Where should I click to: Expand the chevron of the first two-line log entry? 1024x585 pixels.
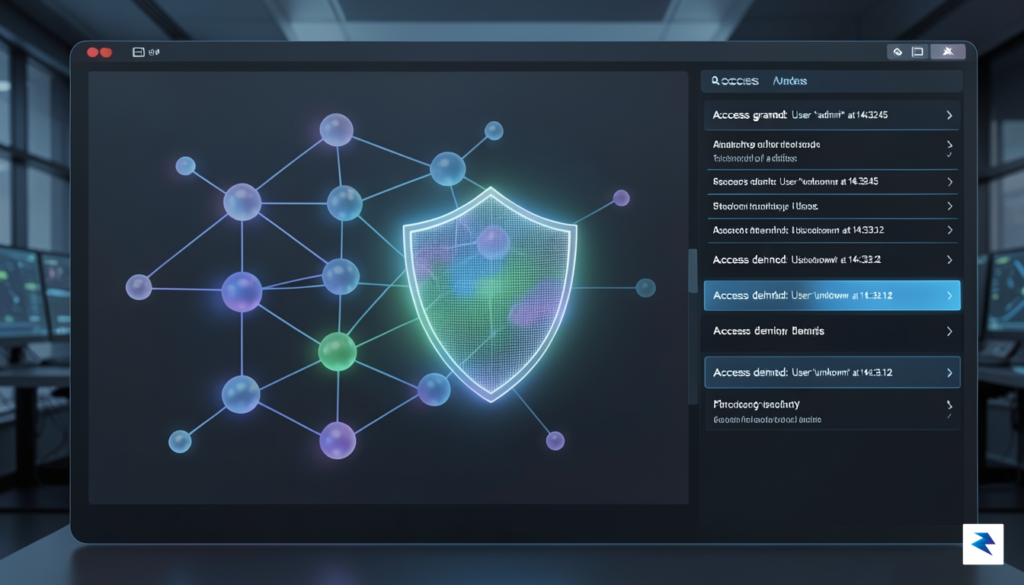(949, 145)
